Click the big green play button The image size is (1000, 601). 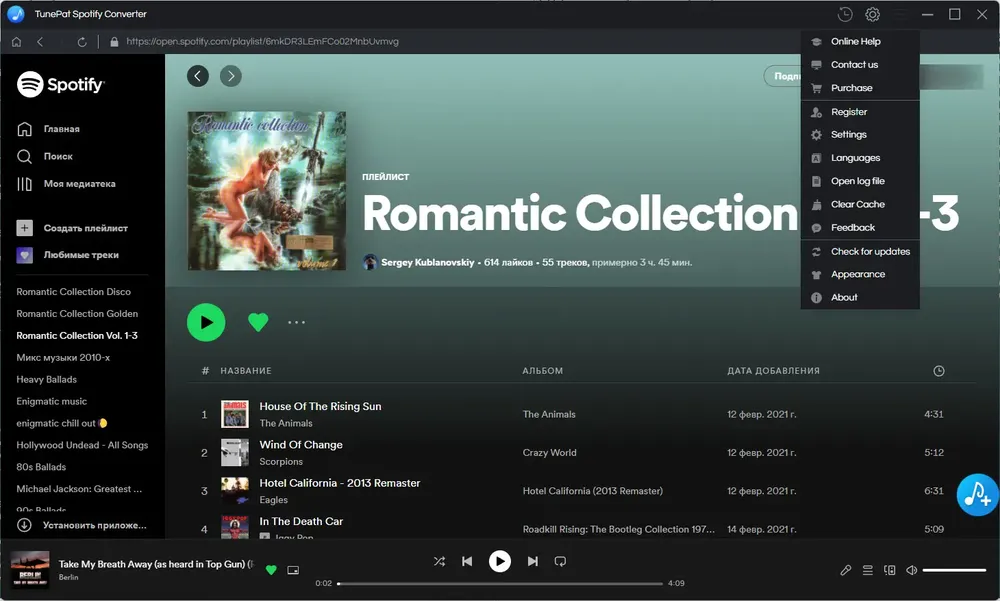[206, 322]
